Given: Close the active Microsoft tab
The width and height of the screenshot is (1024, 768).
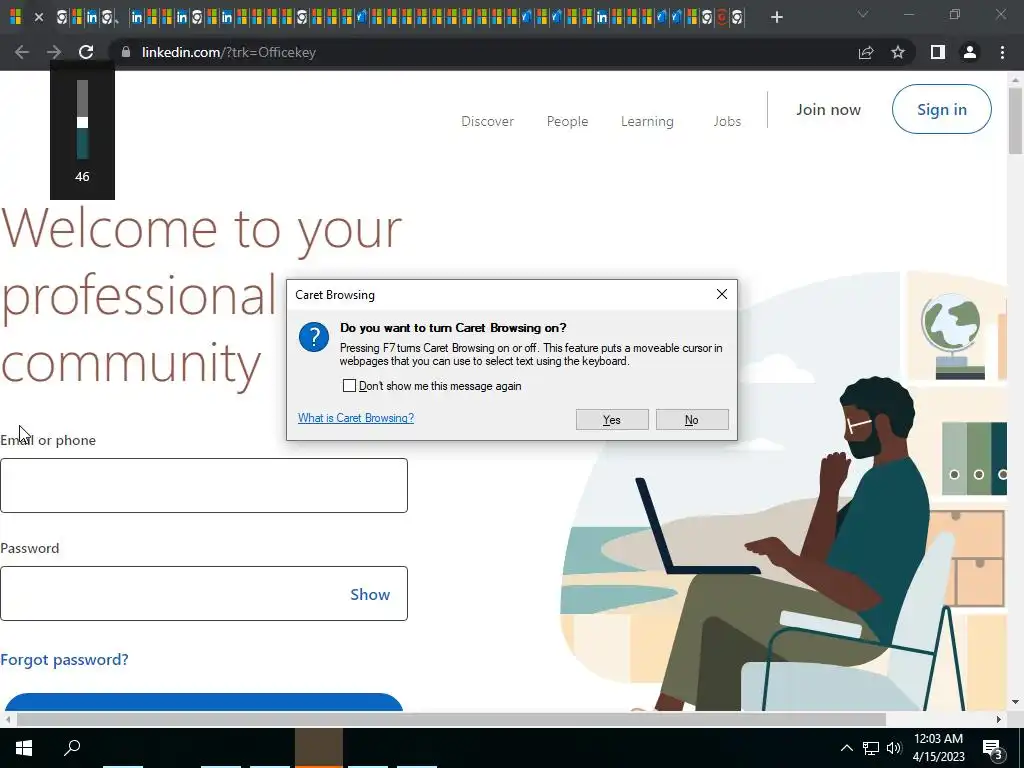Looking at the screenshot, I should [x=39, y=18].
